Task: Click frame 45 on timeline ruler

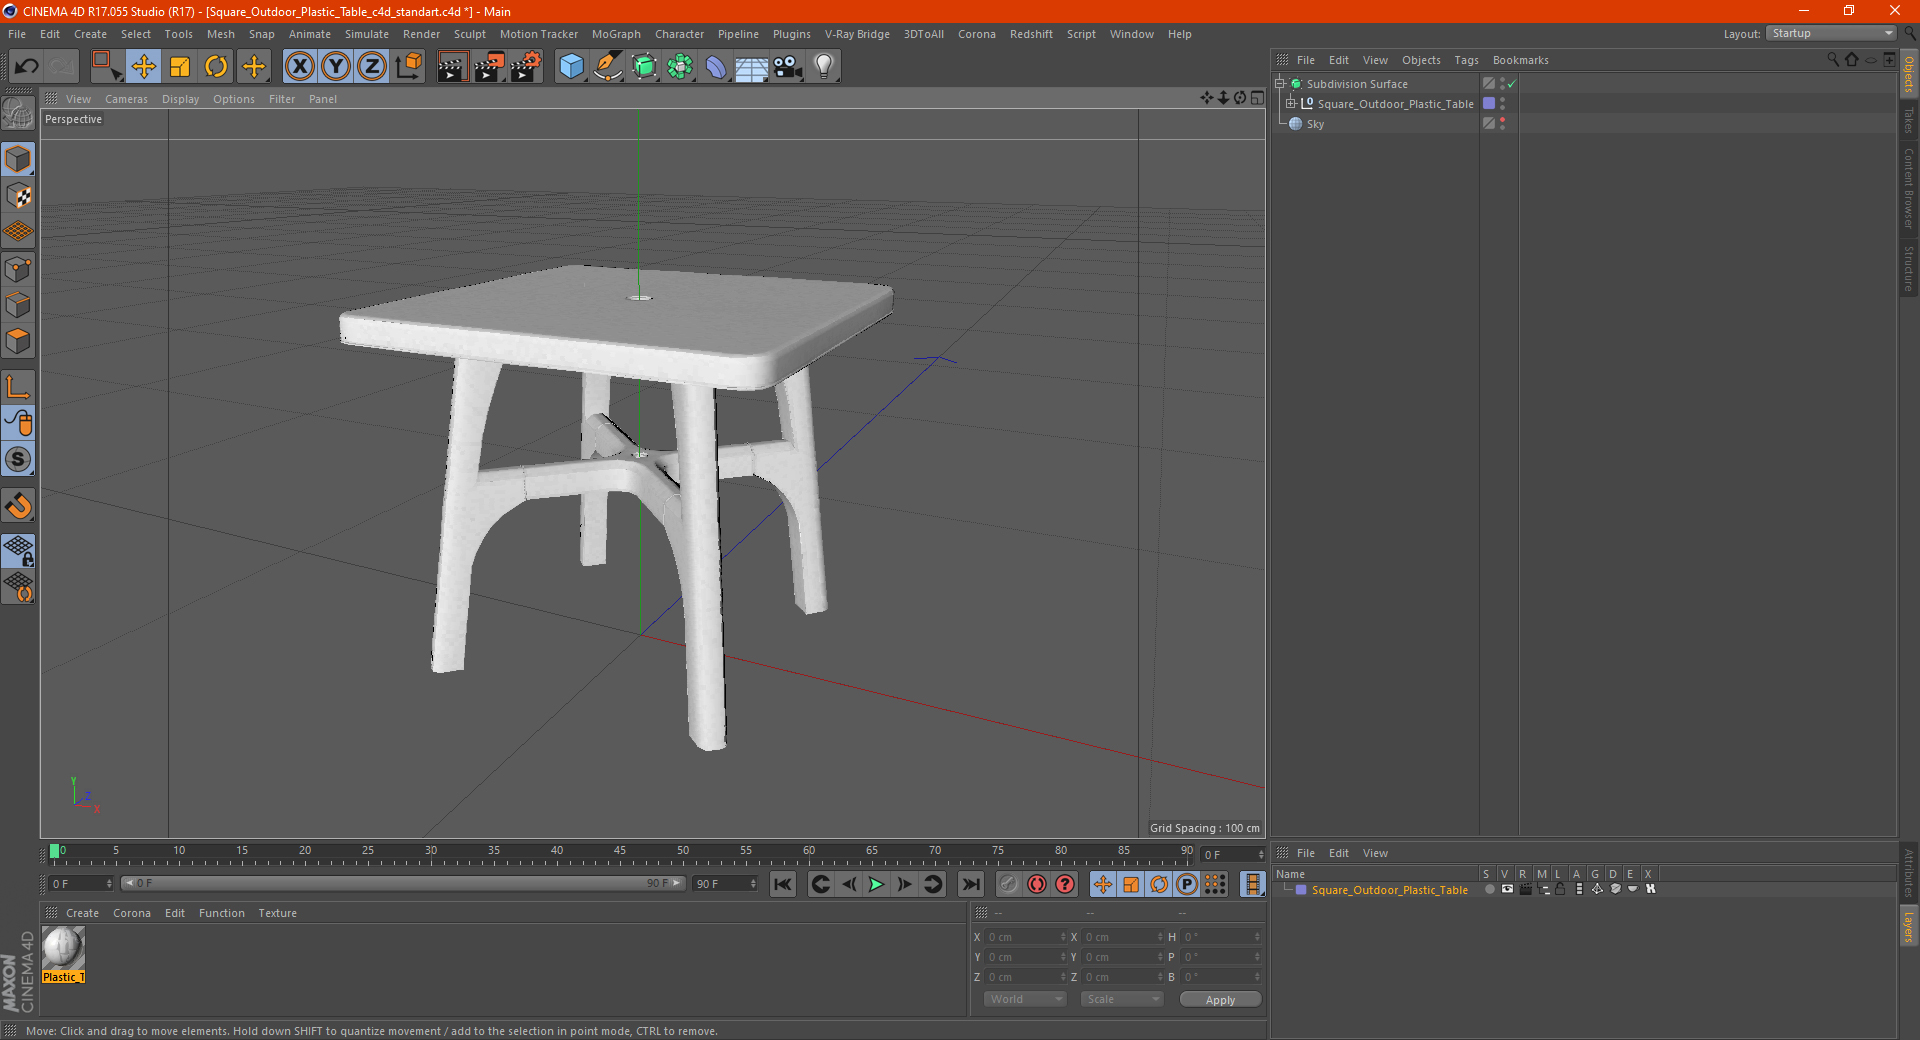Action: point(620,851)
